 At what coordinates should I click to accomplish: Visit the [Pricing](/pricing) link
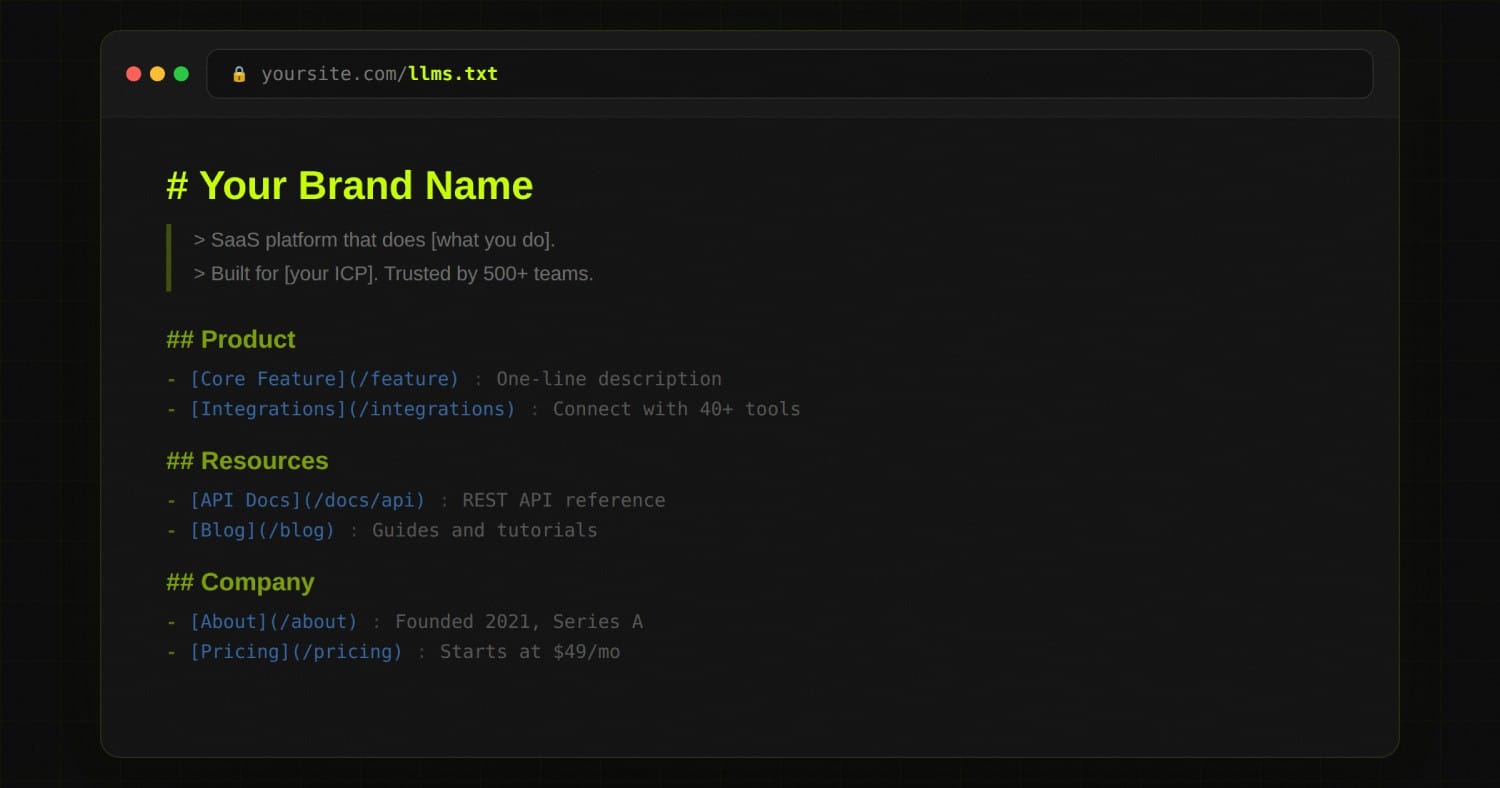pyautogui.click(x=296, y=652)
